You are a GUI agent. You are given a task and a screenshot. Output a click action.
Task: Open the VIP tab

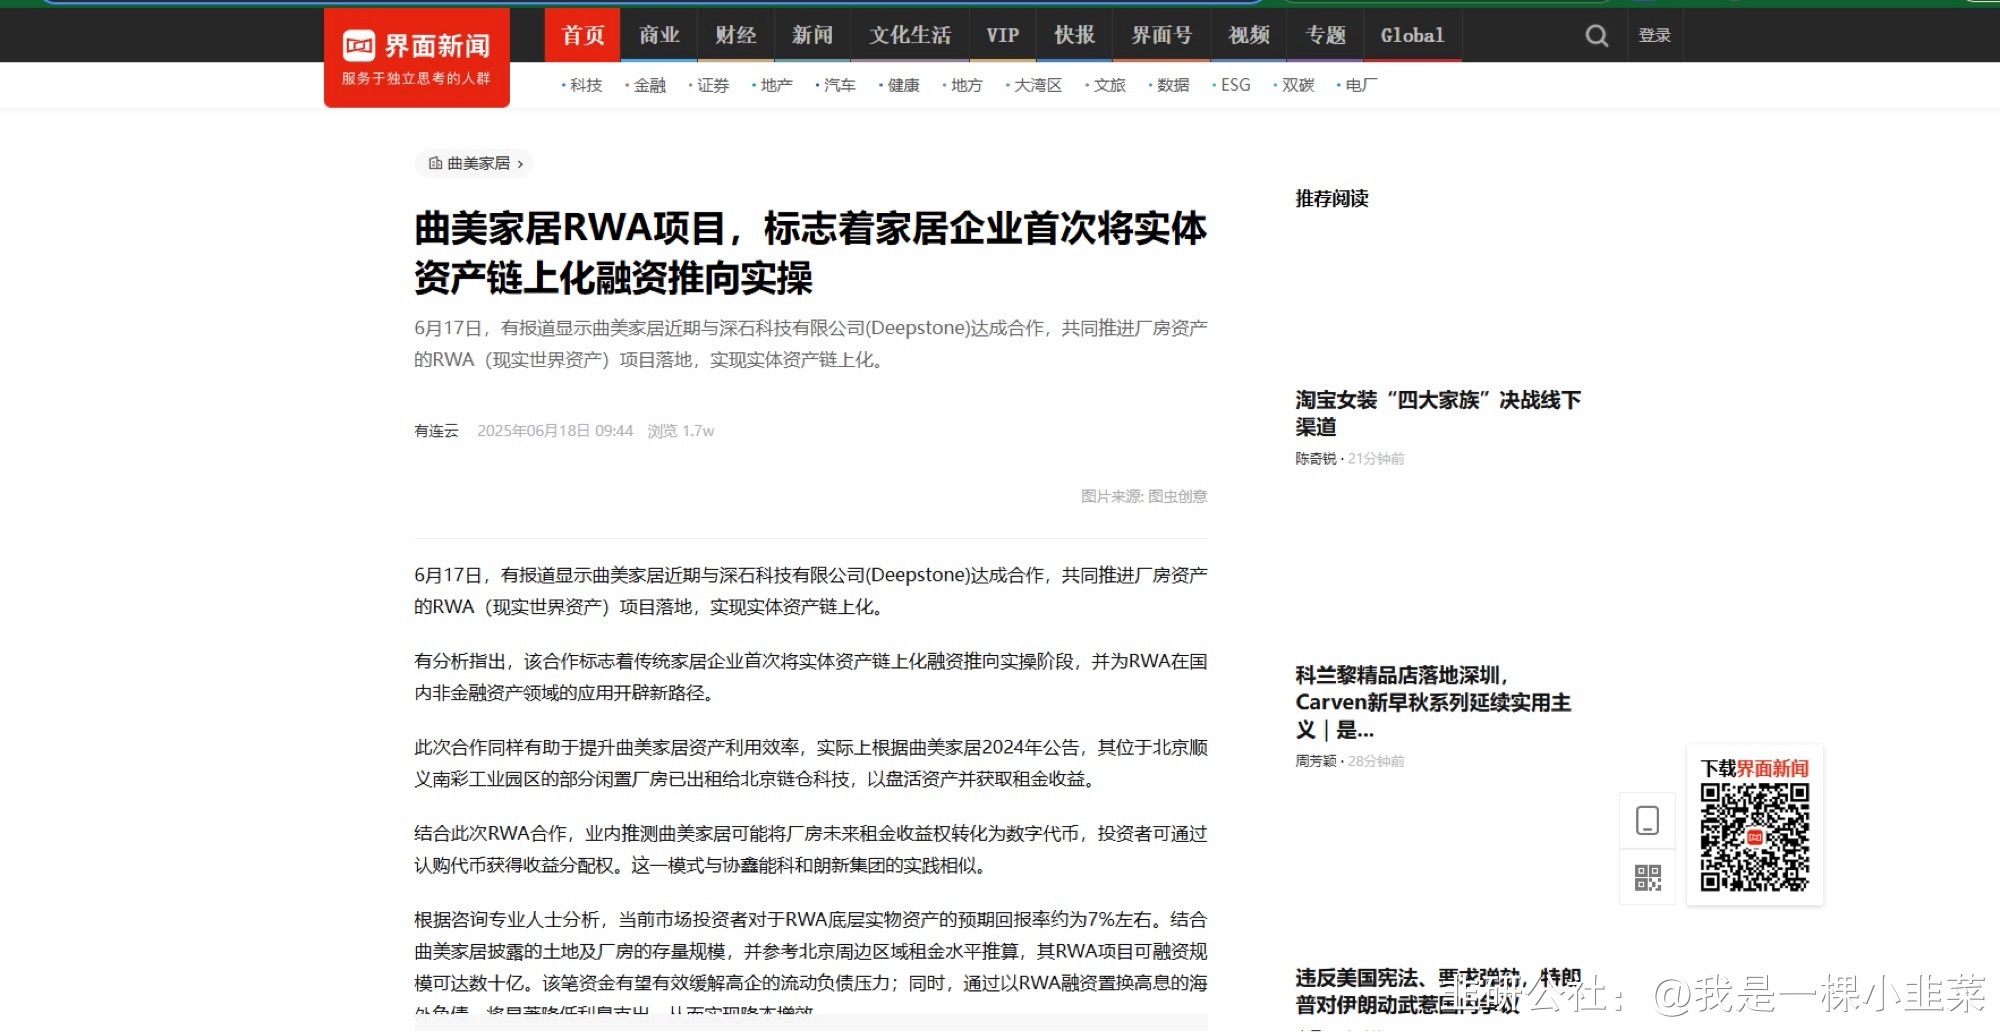pos(1002,35)
